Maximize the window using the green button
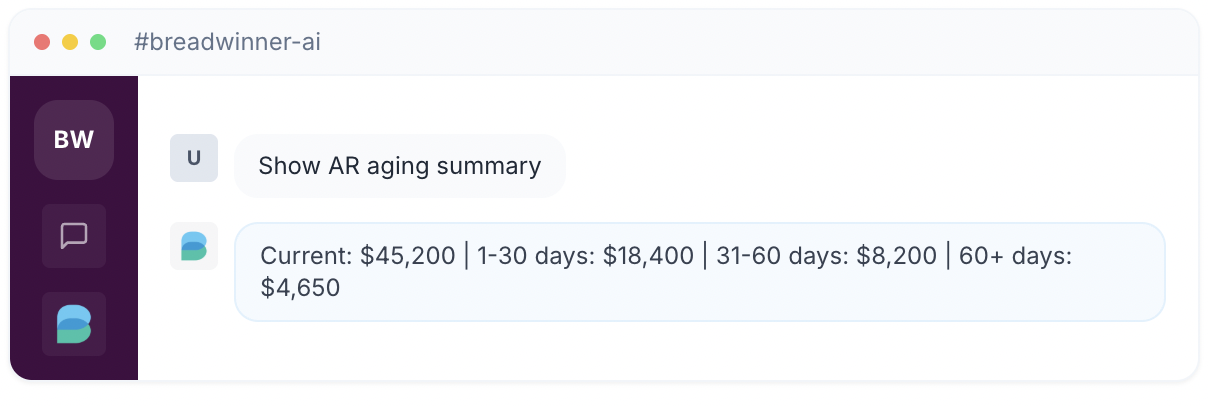 (98, 42)
